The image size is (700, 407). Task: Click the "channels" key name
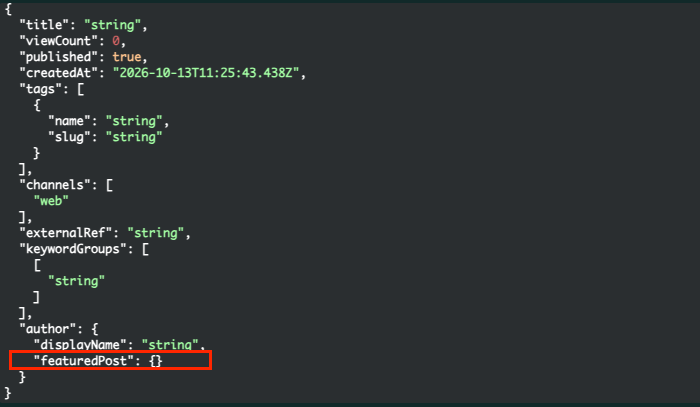tap(55, 185)
